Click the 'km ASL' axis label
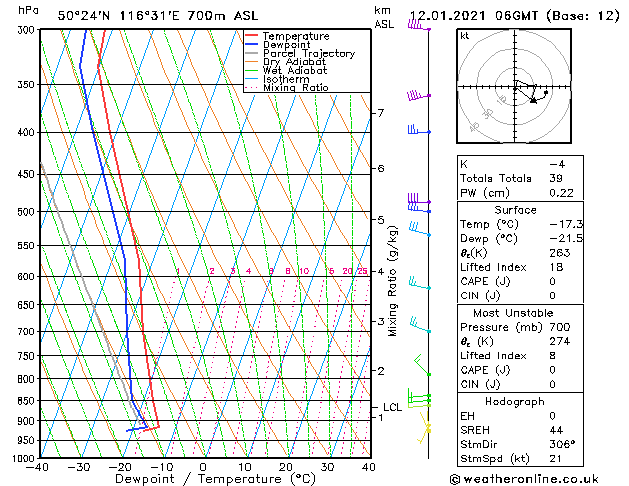 tap(384, 17)
